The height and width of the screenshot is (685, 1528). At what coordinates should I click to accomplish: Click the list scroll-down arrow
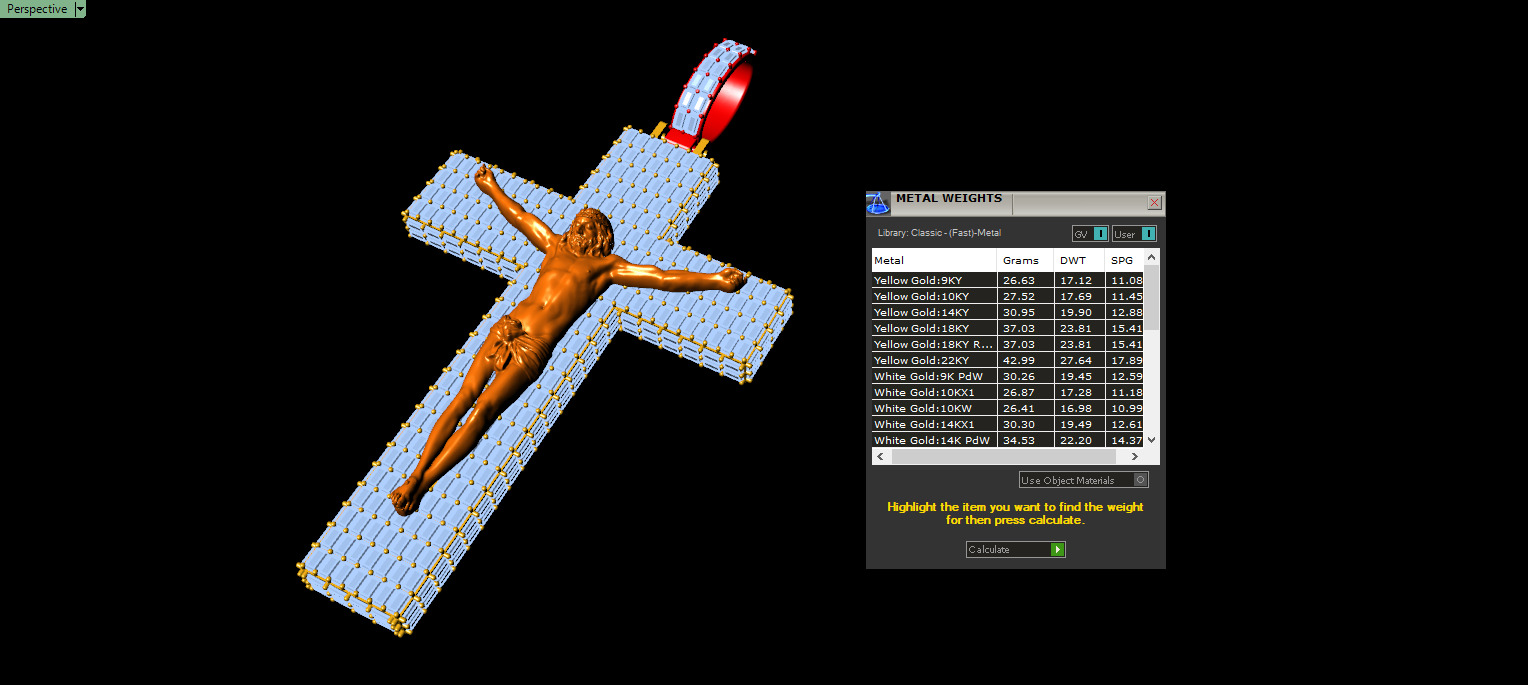coord(1152,439)
